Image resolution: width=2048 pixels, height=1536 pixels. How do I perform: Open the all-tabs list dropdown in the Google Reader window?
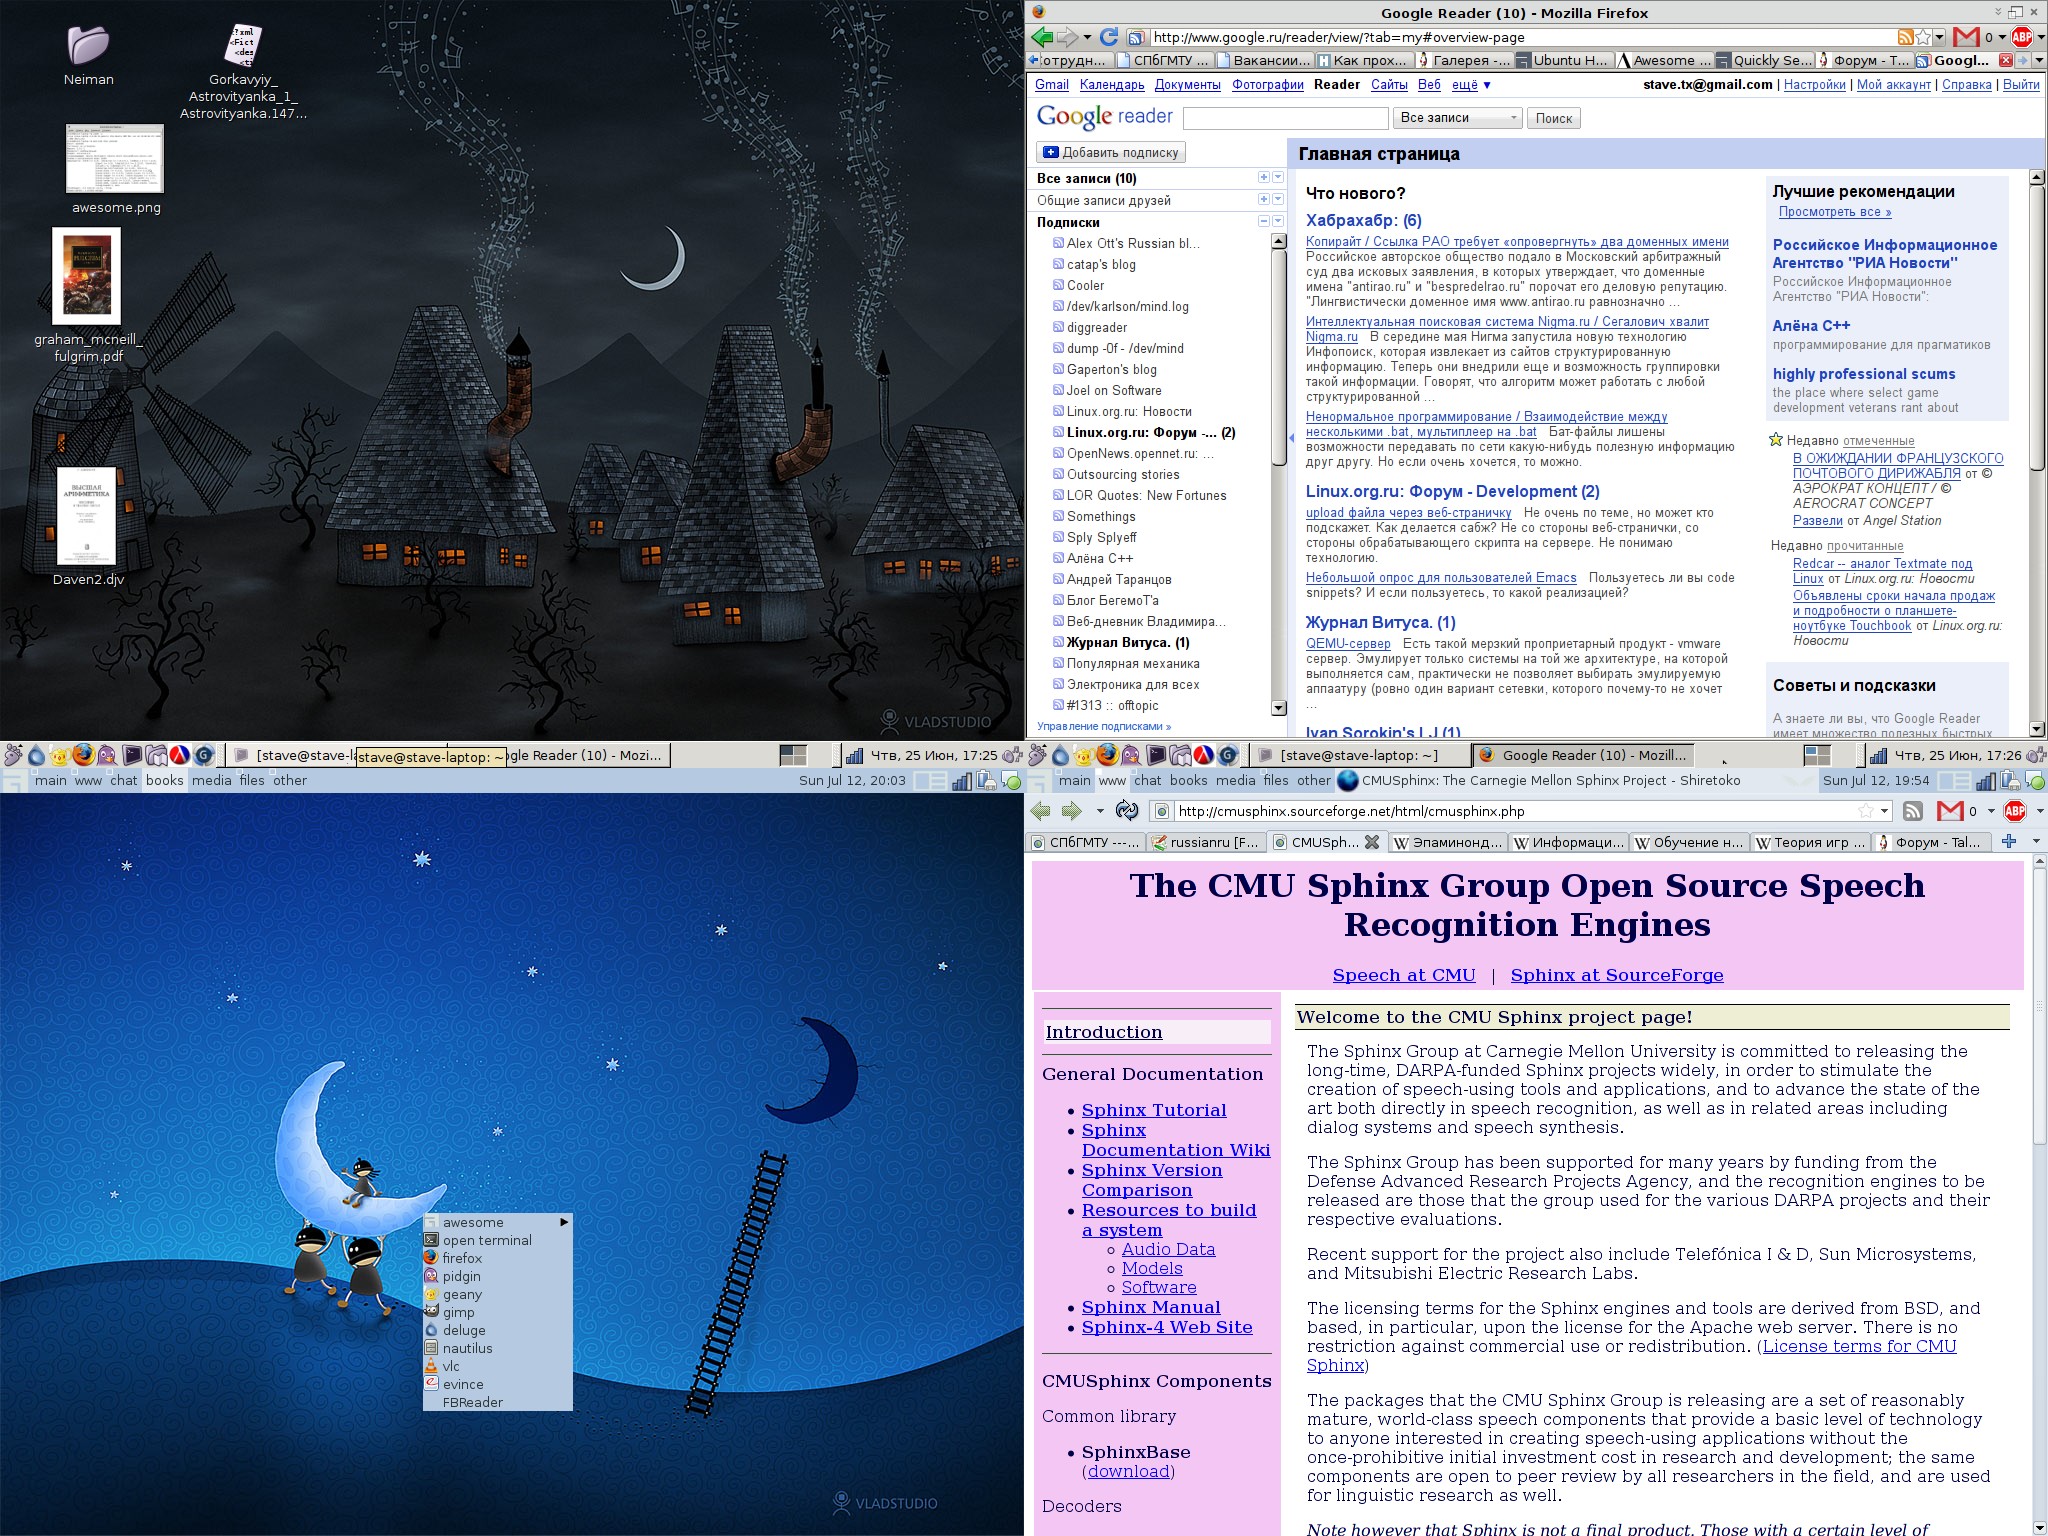click(2040, 60)
